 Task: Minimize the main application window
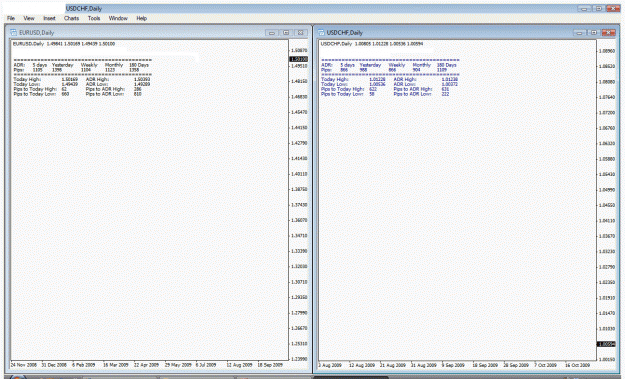(x=584, y=8)
